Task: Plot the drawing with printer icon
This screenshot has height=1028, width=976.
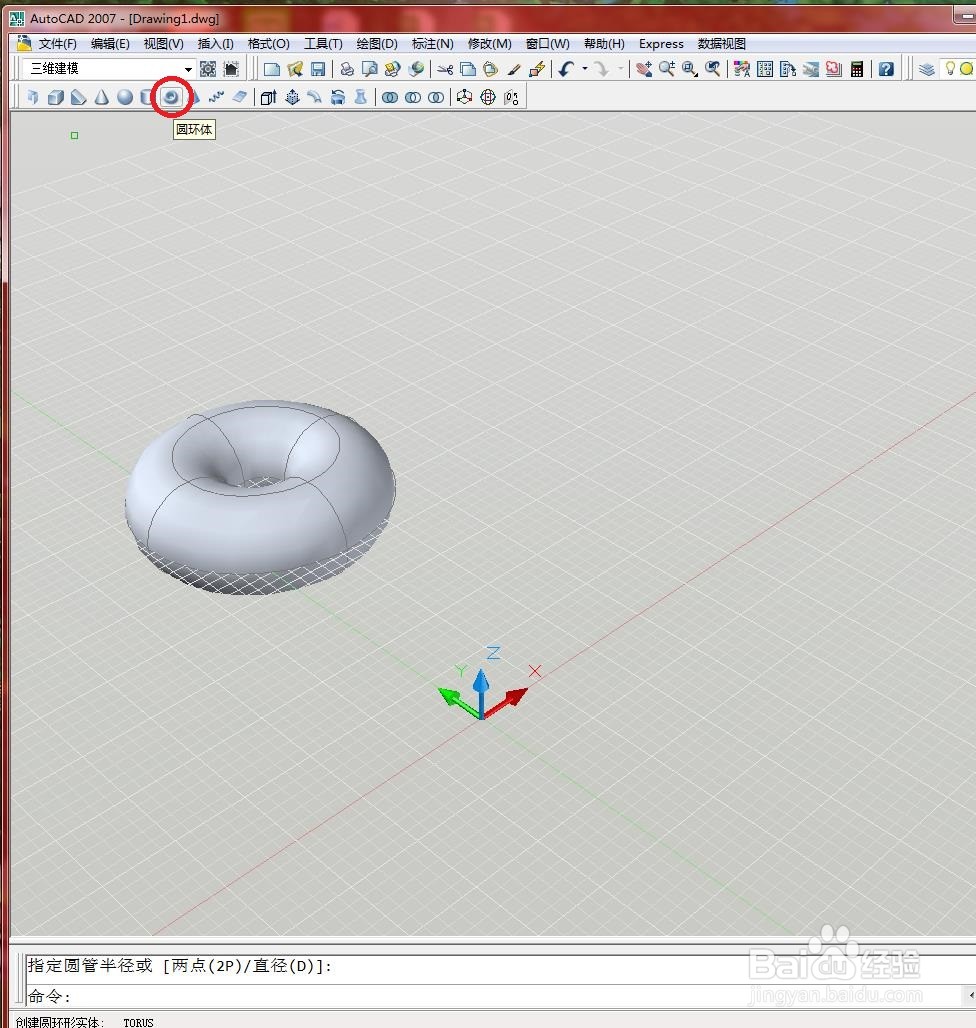Action: [x=347, y=69]
